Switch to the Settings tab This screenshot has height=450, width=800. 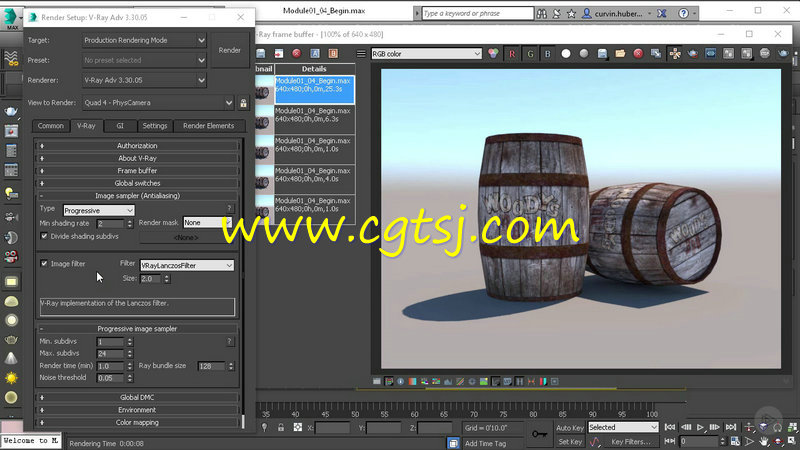tap(155, 126)
